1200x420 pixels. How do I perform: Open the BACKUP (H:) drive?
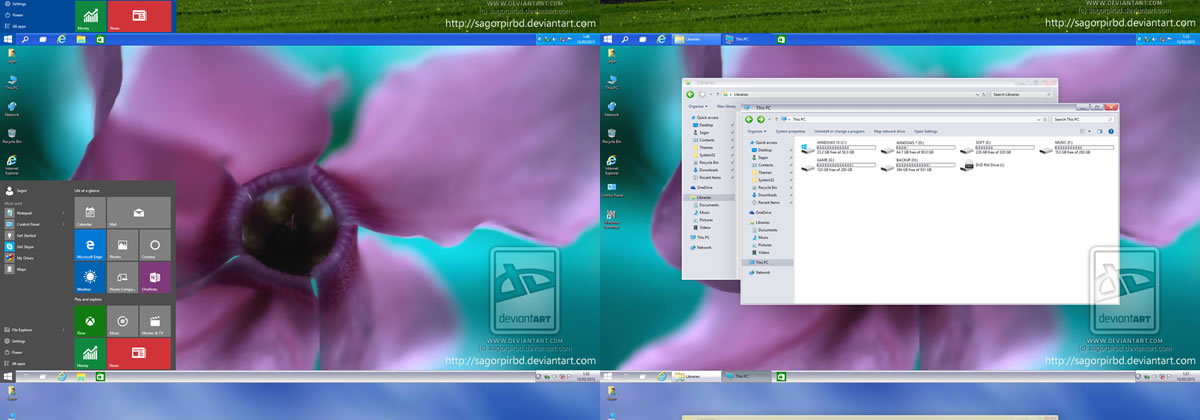tap(916, 165)
